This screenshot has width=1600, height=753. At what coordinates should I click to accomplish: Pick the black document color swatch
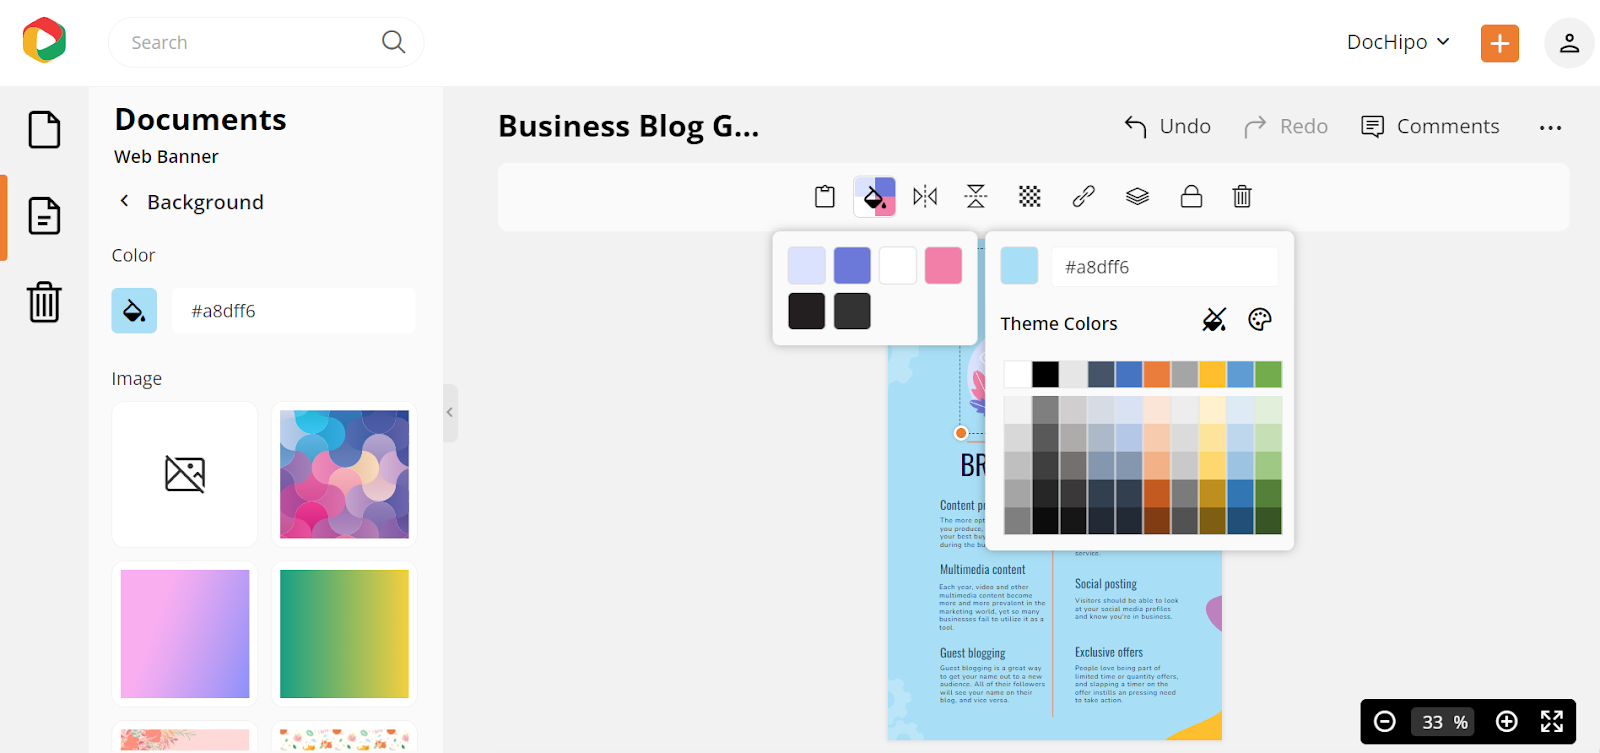coord(806,311)
